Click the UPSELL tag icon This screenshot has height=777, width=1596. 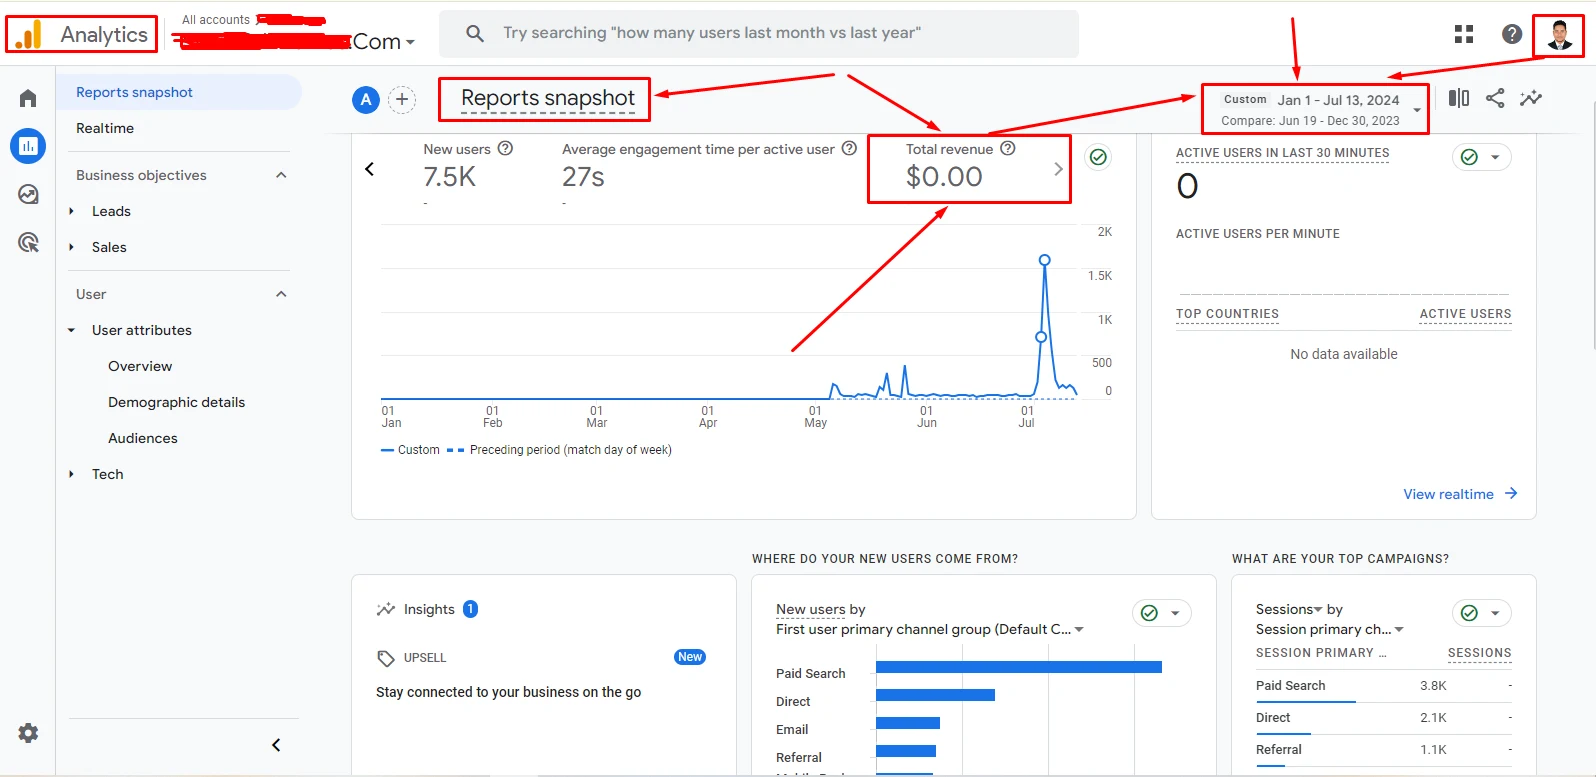pos(386,658)
